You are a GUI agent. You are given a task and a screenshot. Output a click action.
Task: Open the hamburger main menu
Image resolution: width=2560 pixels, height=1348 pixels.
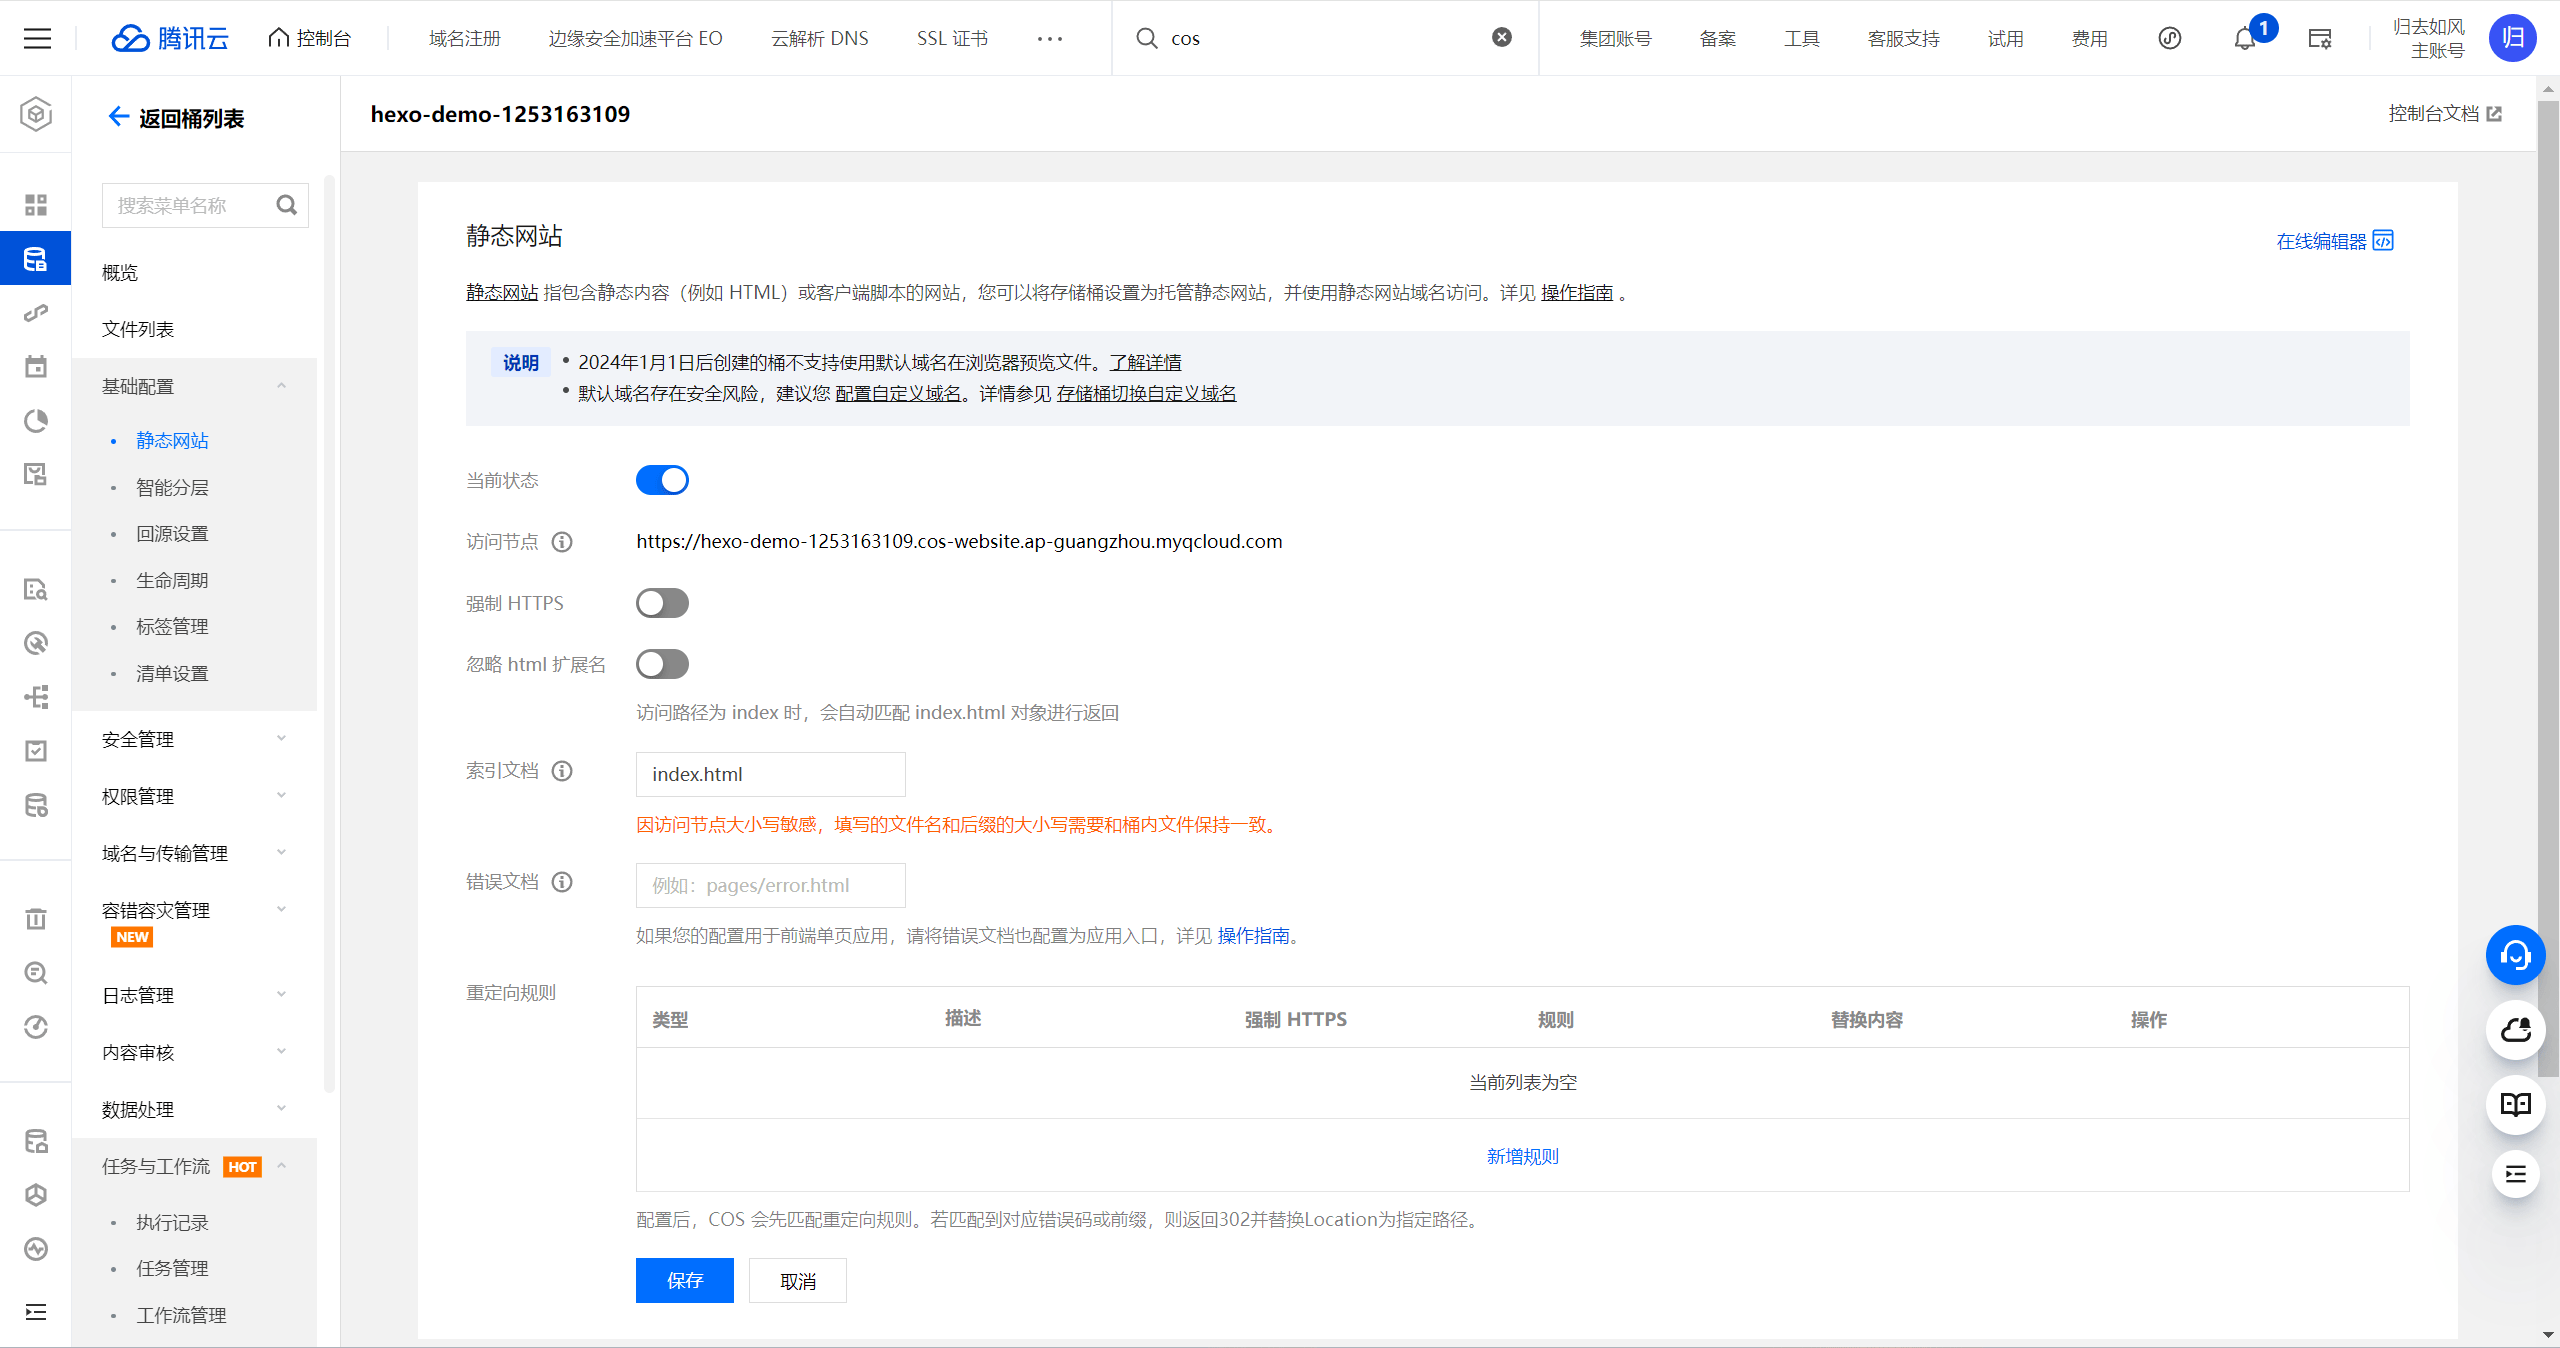37,38
